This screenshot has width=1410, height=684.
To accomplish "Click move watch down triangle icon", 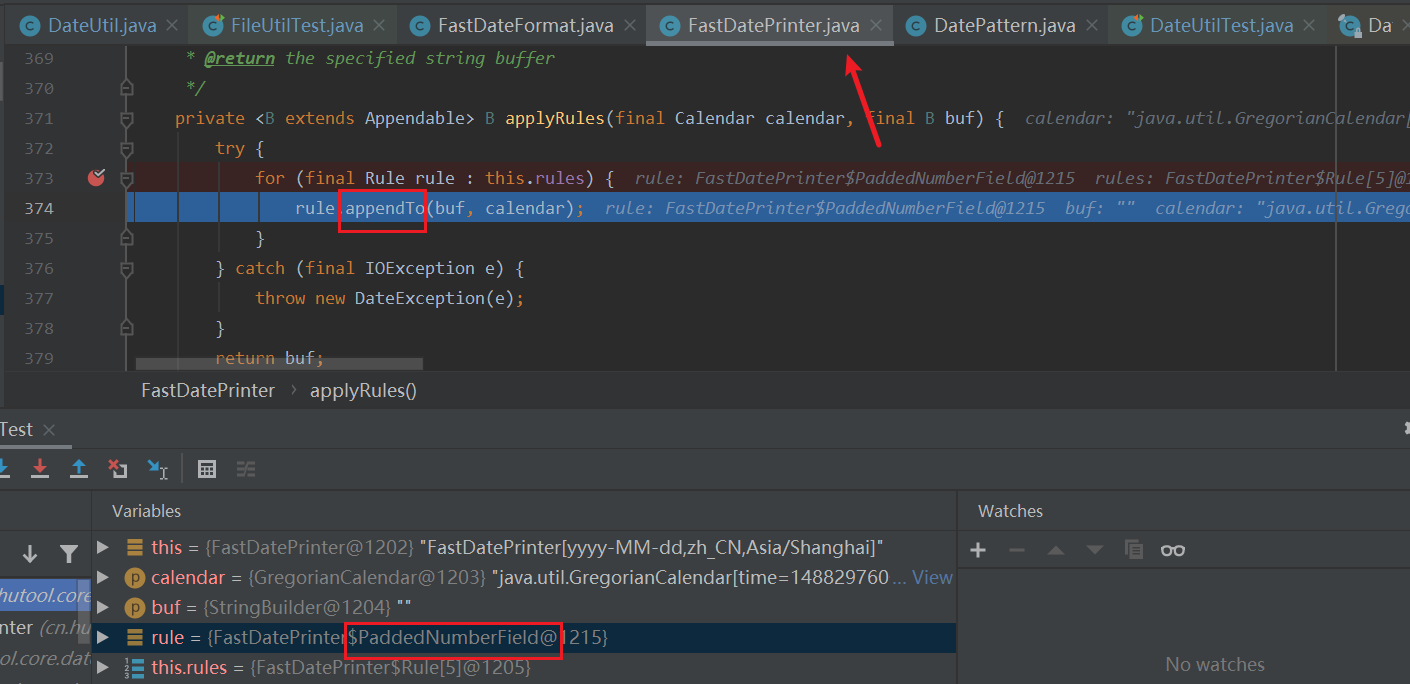I will pos(1095,550).
